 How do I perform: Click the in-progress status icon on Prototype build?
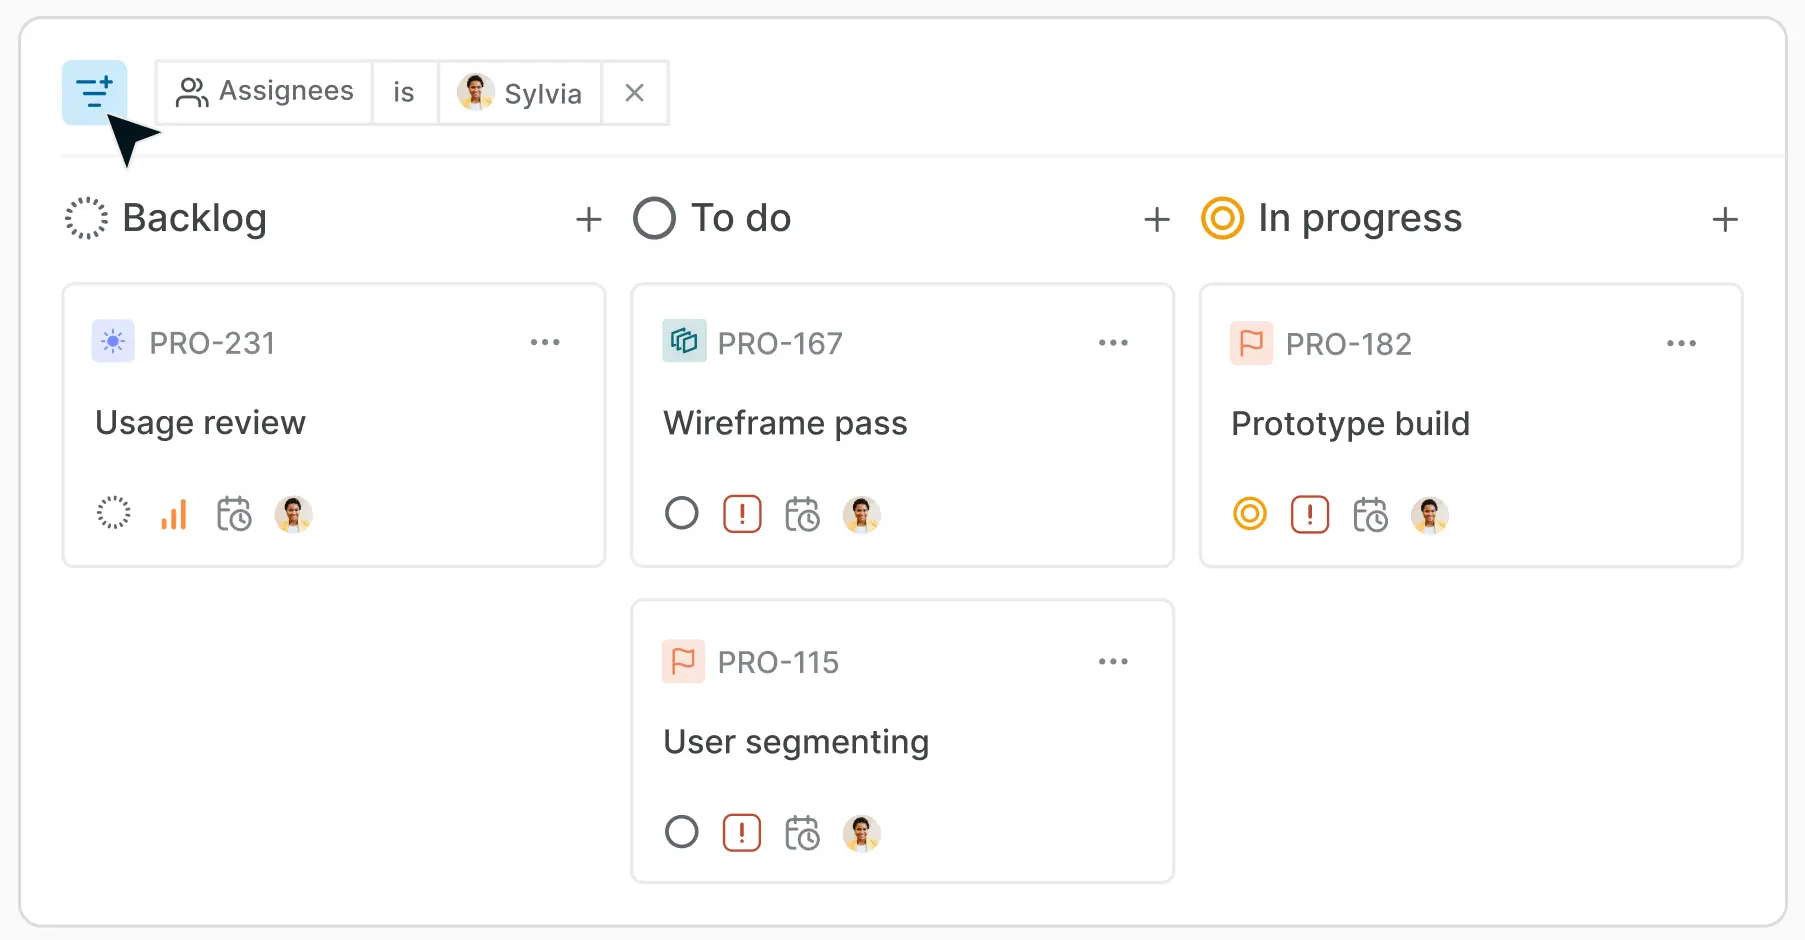coord(1250,514)
